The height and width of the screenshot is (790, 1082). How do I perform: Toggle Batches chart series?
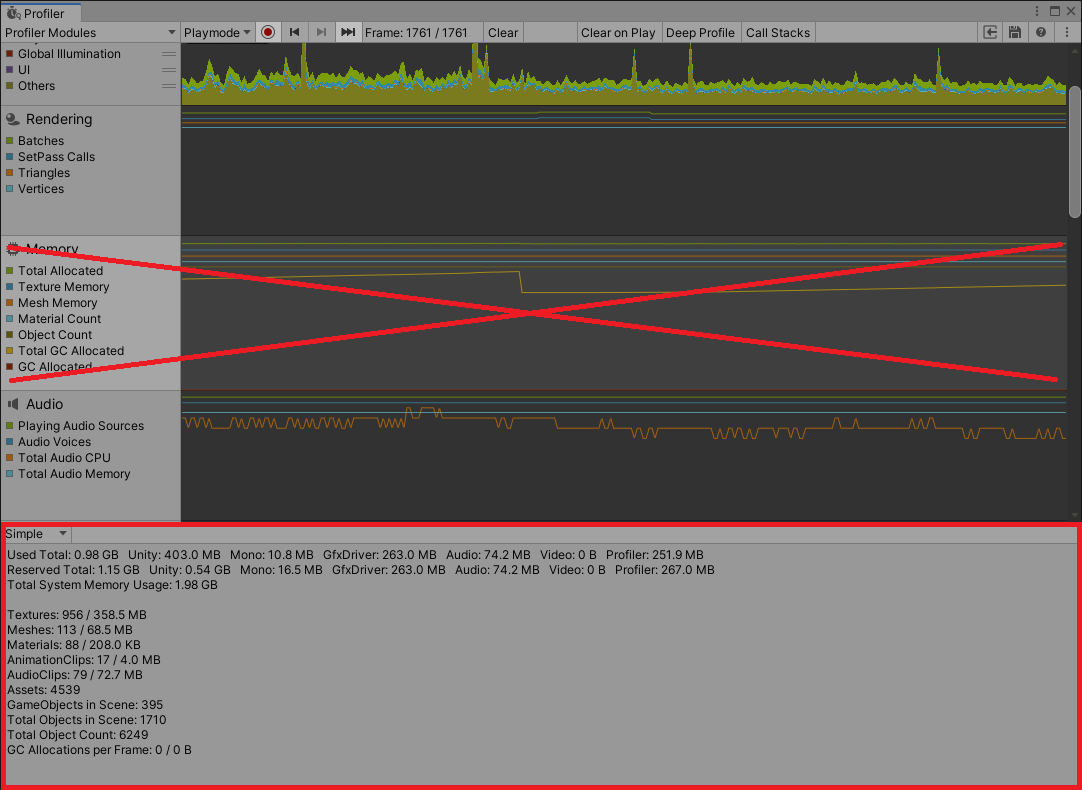point(10,141)
